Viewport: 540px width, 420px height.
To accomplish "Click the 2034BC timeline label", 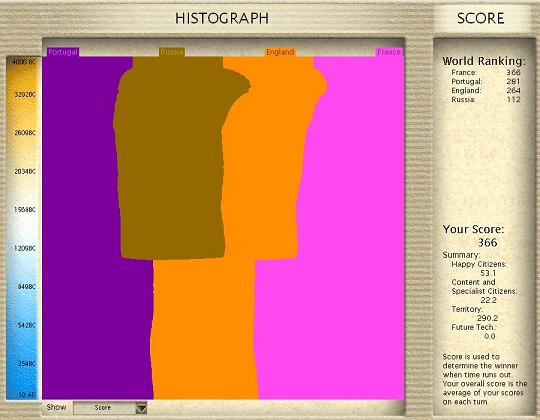I will tap(25, 171).
